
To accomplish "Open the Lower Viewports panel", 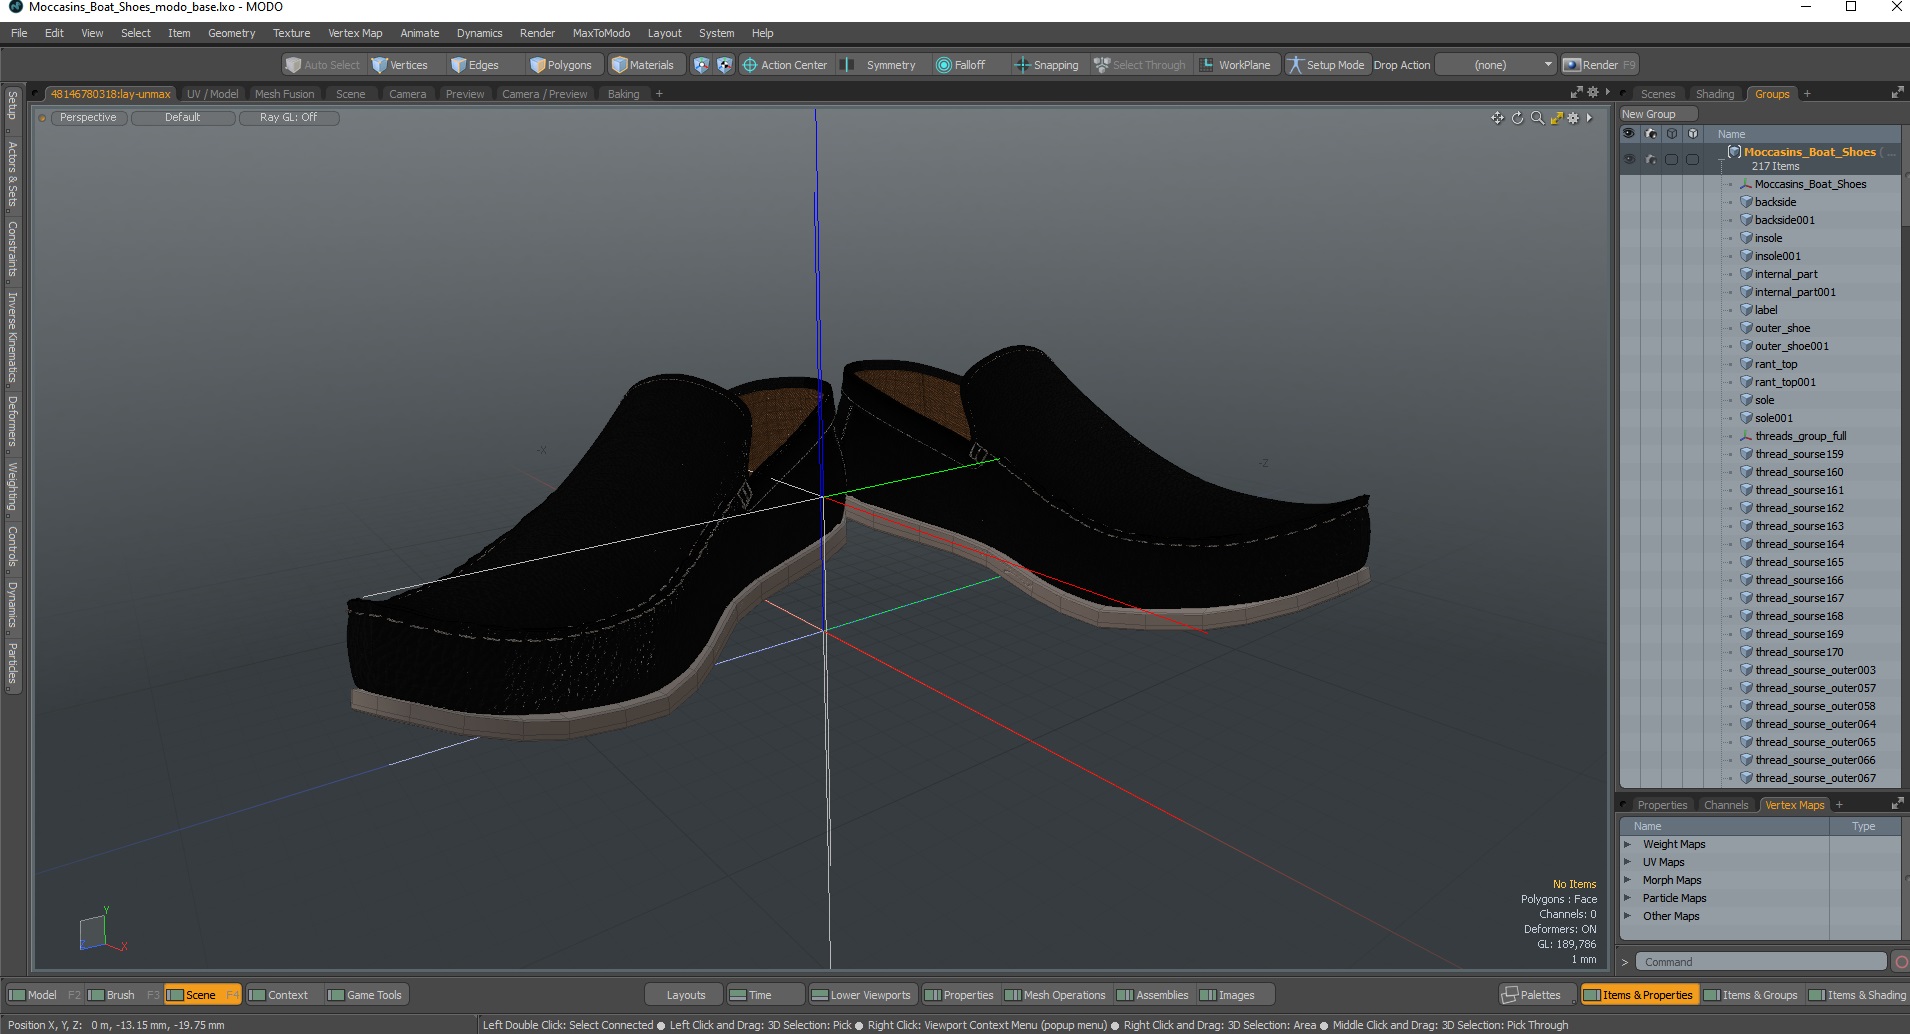I will point(861,995).
